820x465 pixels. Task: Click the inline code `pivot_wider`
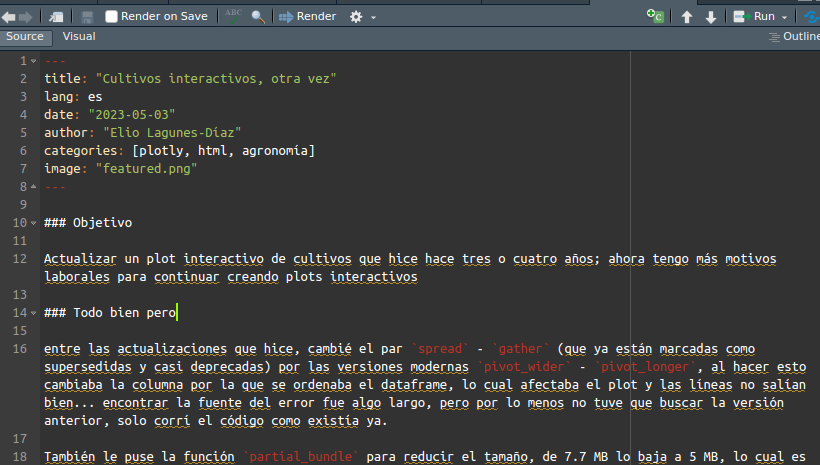click(524, 367)
